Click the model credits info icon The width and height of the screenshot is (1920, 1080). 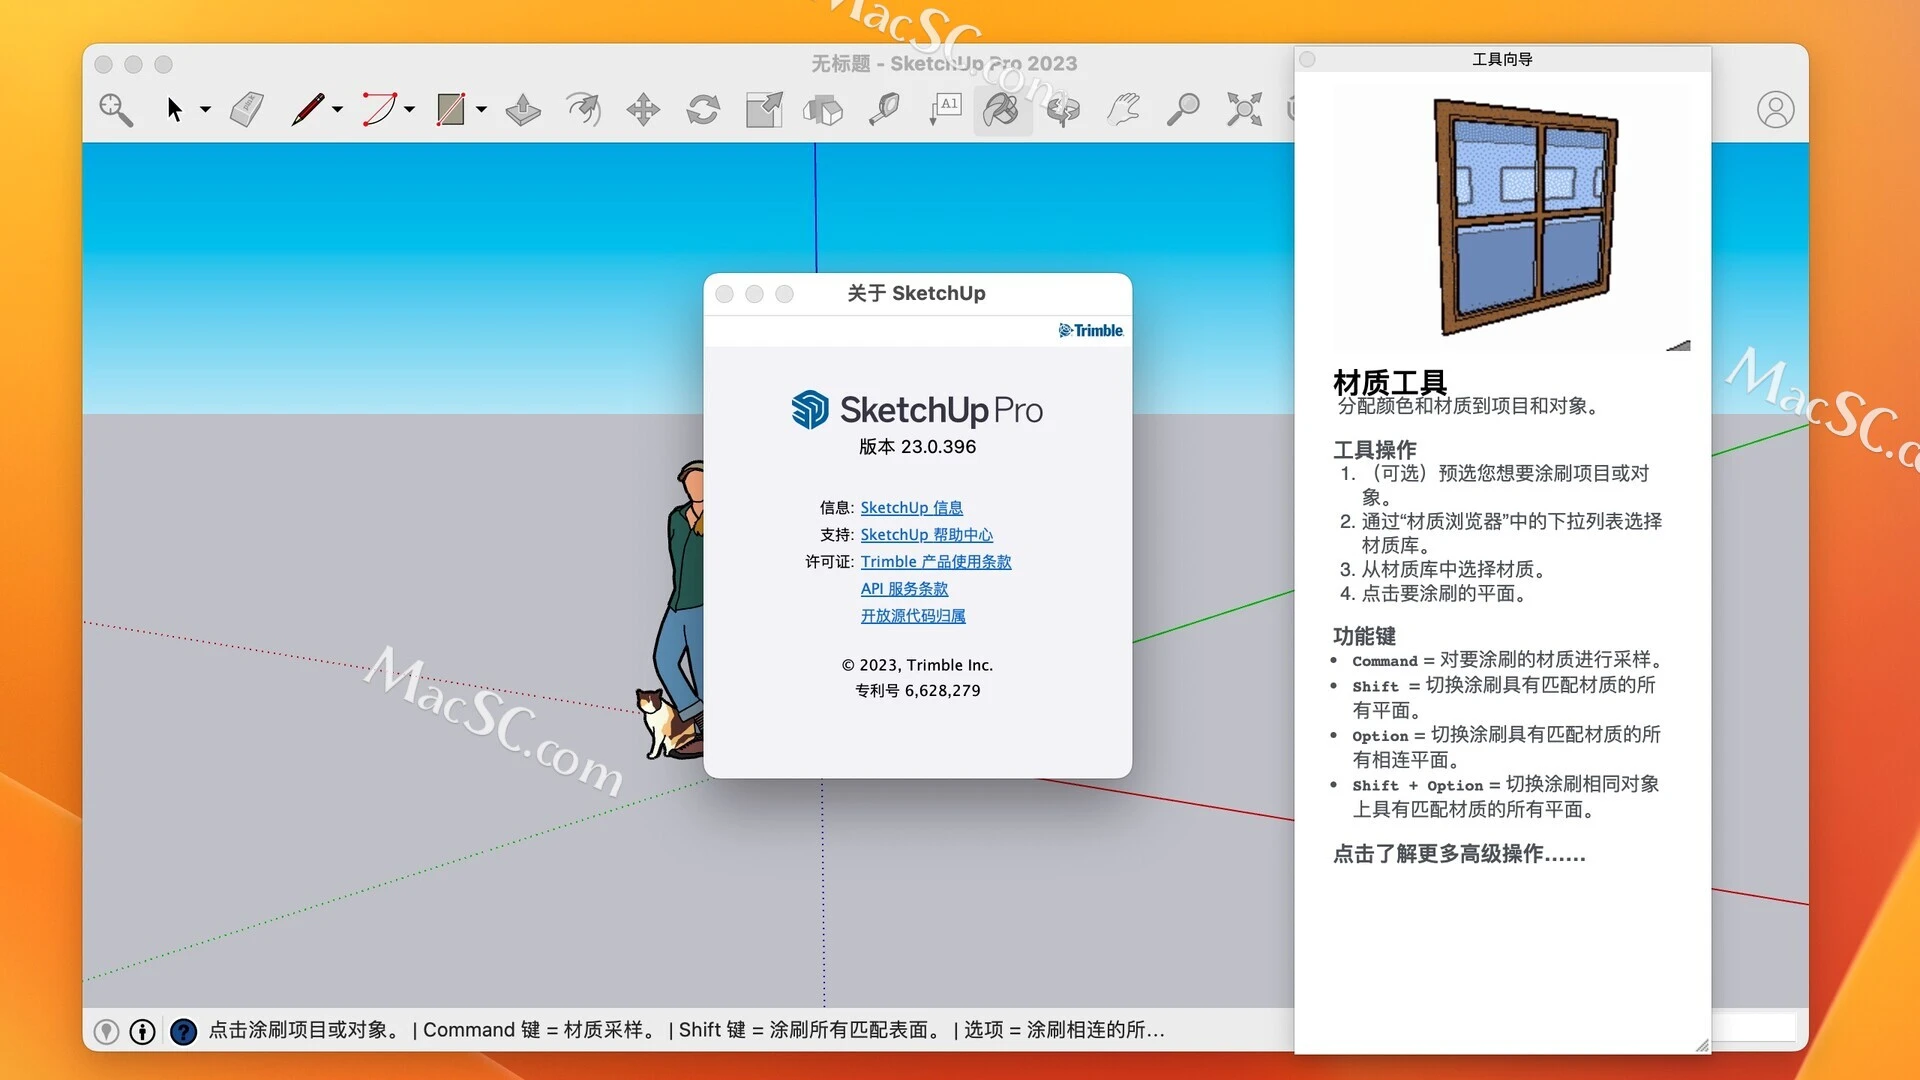click(143, 1031)
